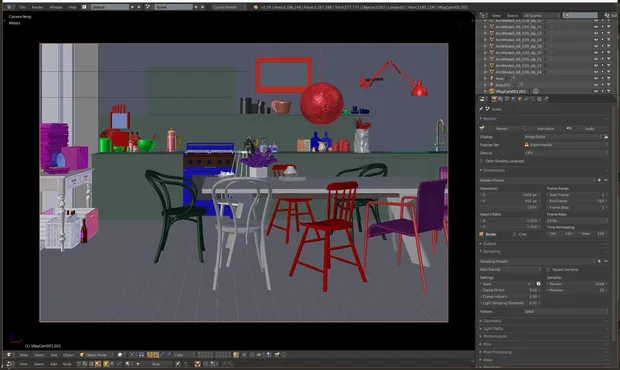Viewport: 620px width, 370px height.
Task: Pin the node tree with pin icon
Action: coord(178,364)
